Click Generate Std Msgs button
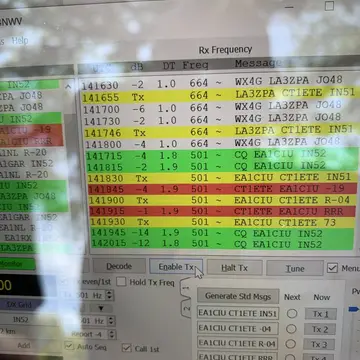The width and height of the screenshot is (360, 360). pyautogui.click(x=238, y=296)
